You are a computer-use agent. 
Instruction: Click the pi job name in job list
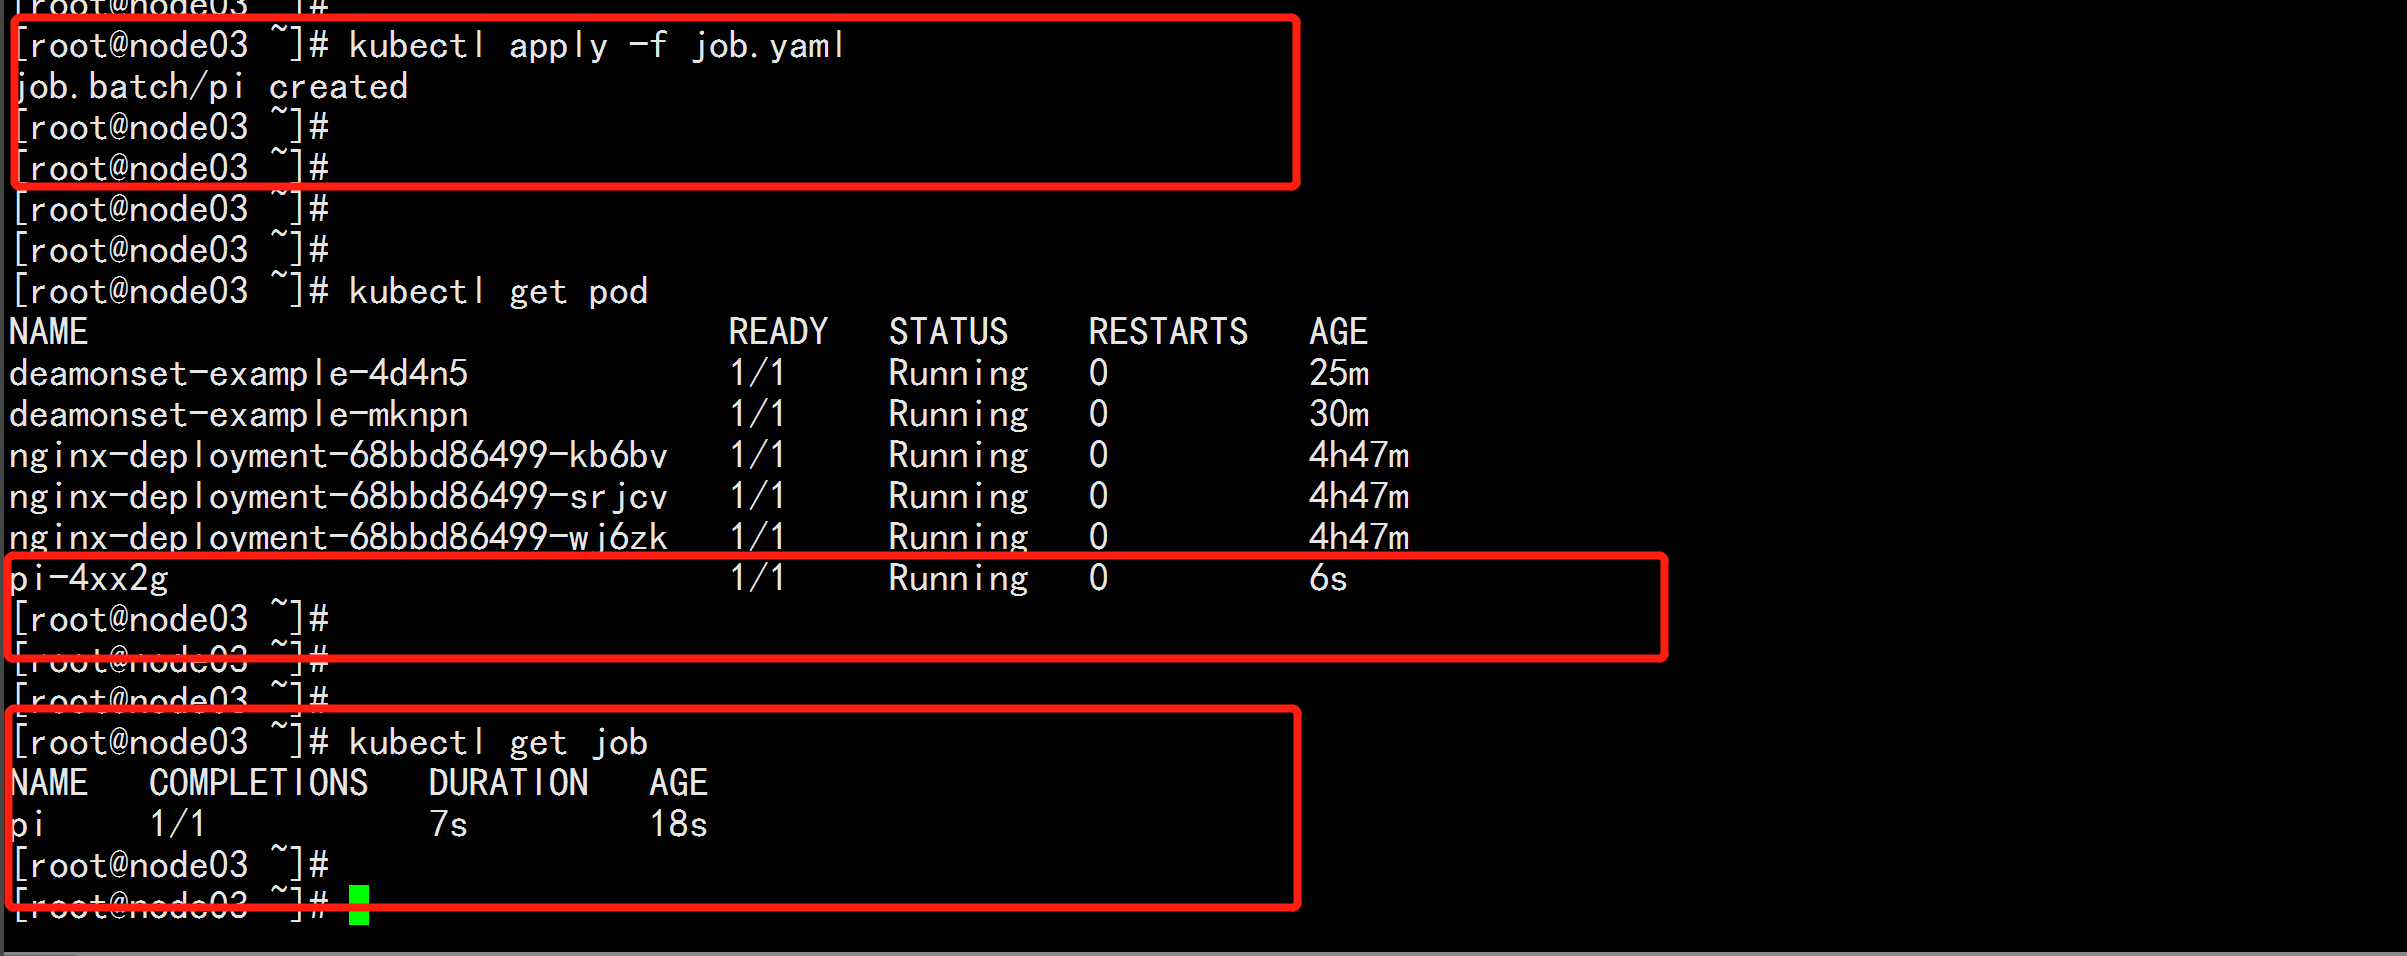click(x=27, y=825)
